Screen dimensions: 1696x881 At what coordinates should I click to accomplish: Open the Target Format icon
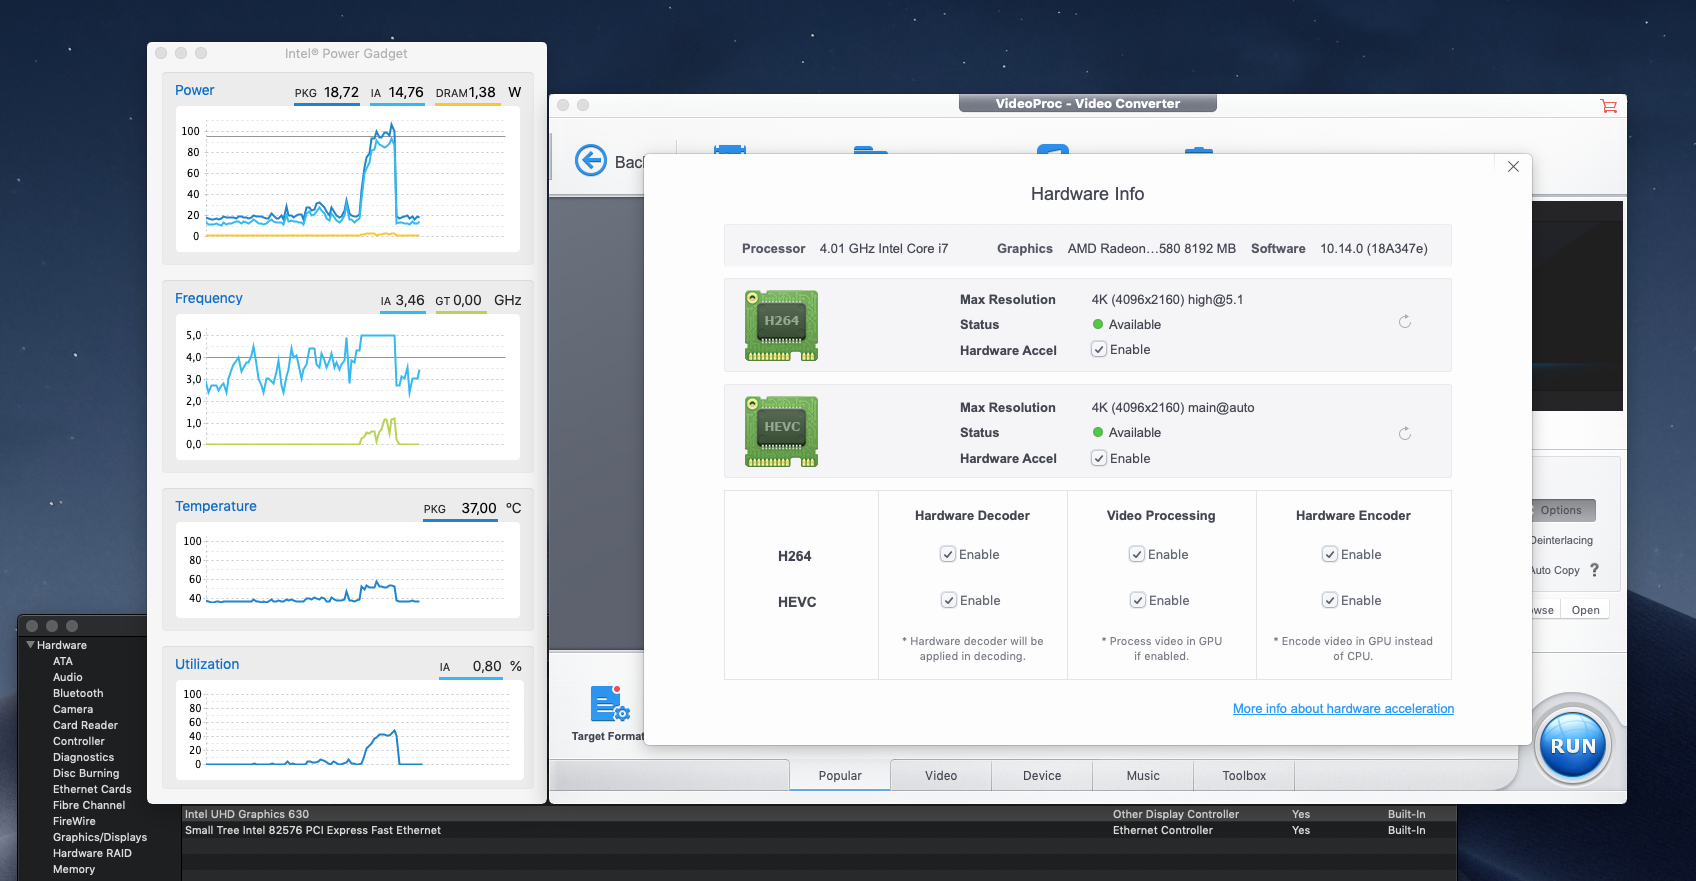tap(607, 704)
